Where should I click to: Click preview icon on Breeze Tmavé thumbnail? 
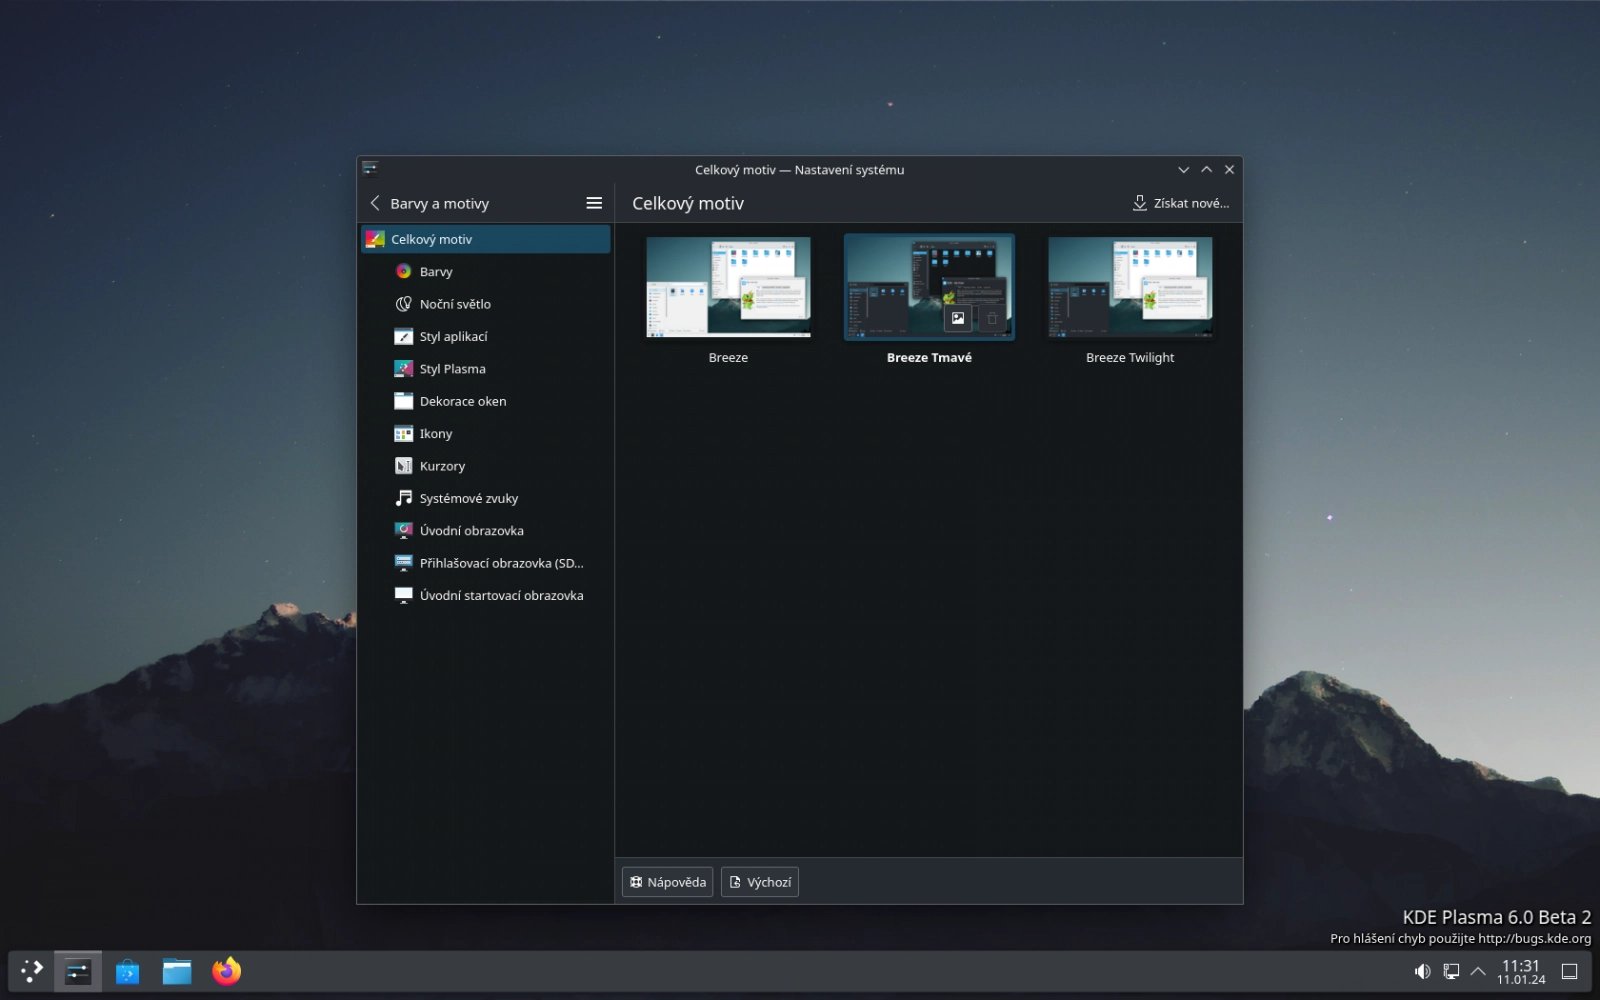pyautogui.click(x=958, y=318)
